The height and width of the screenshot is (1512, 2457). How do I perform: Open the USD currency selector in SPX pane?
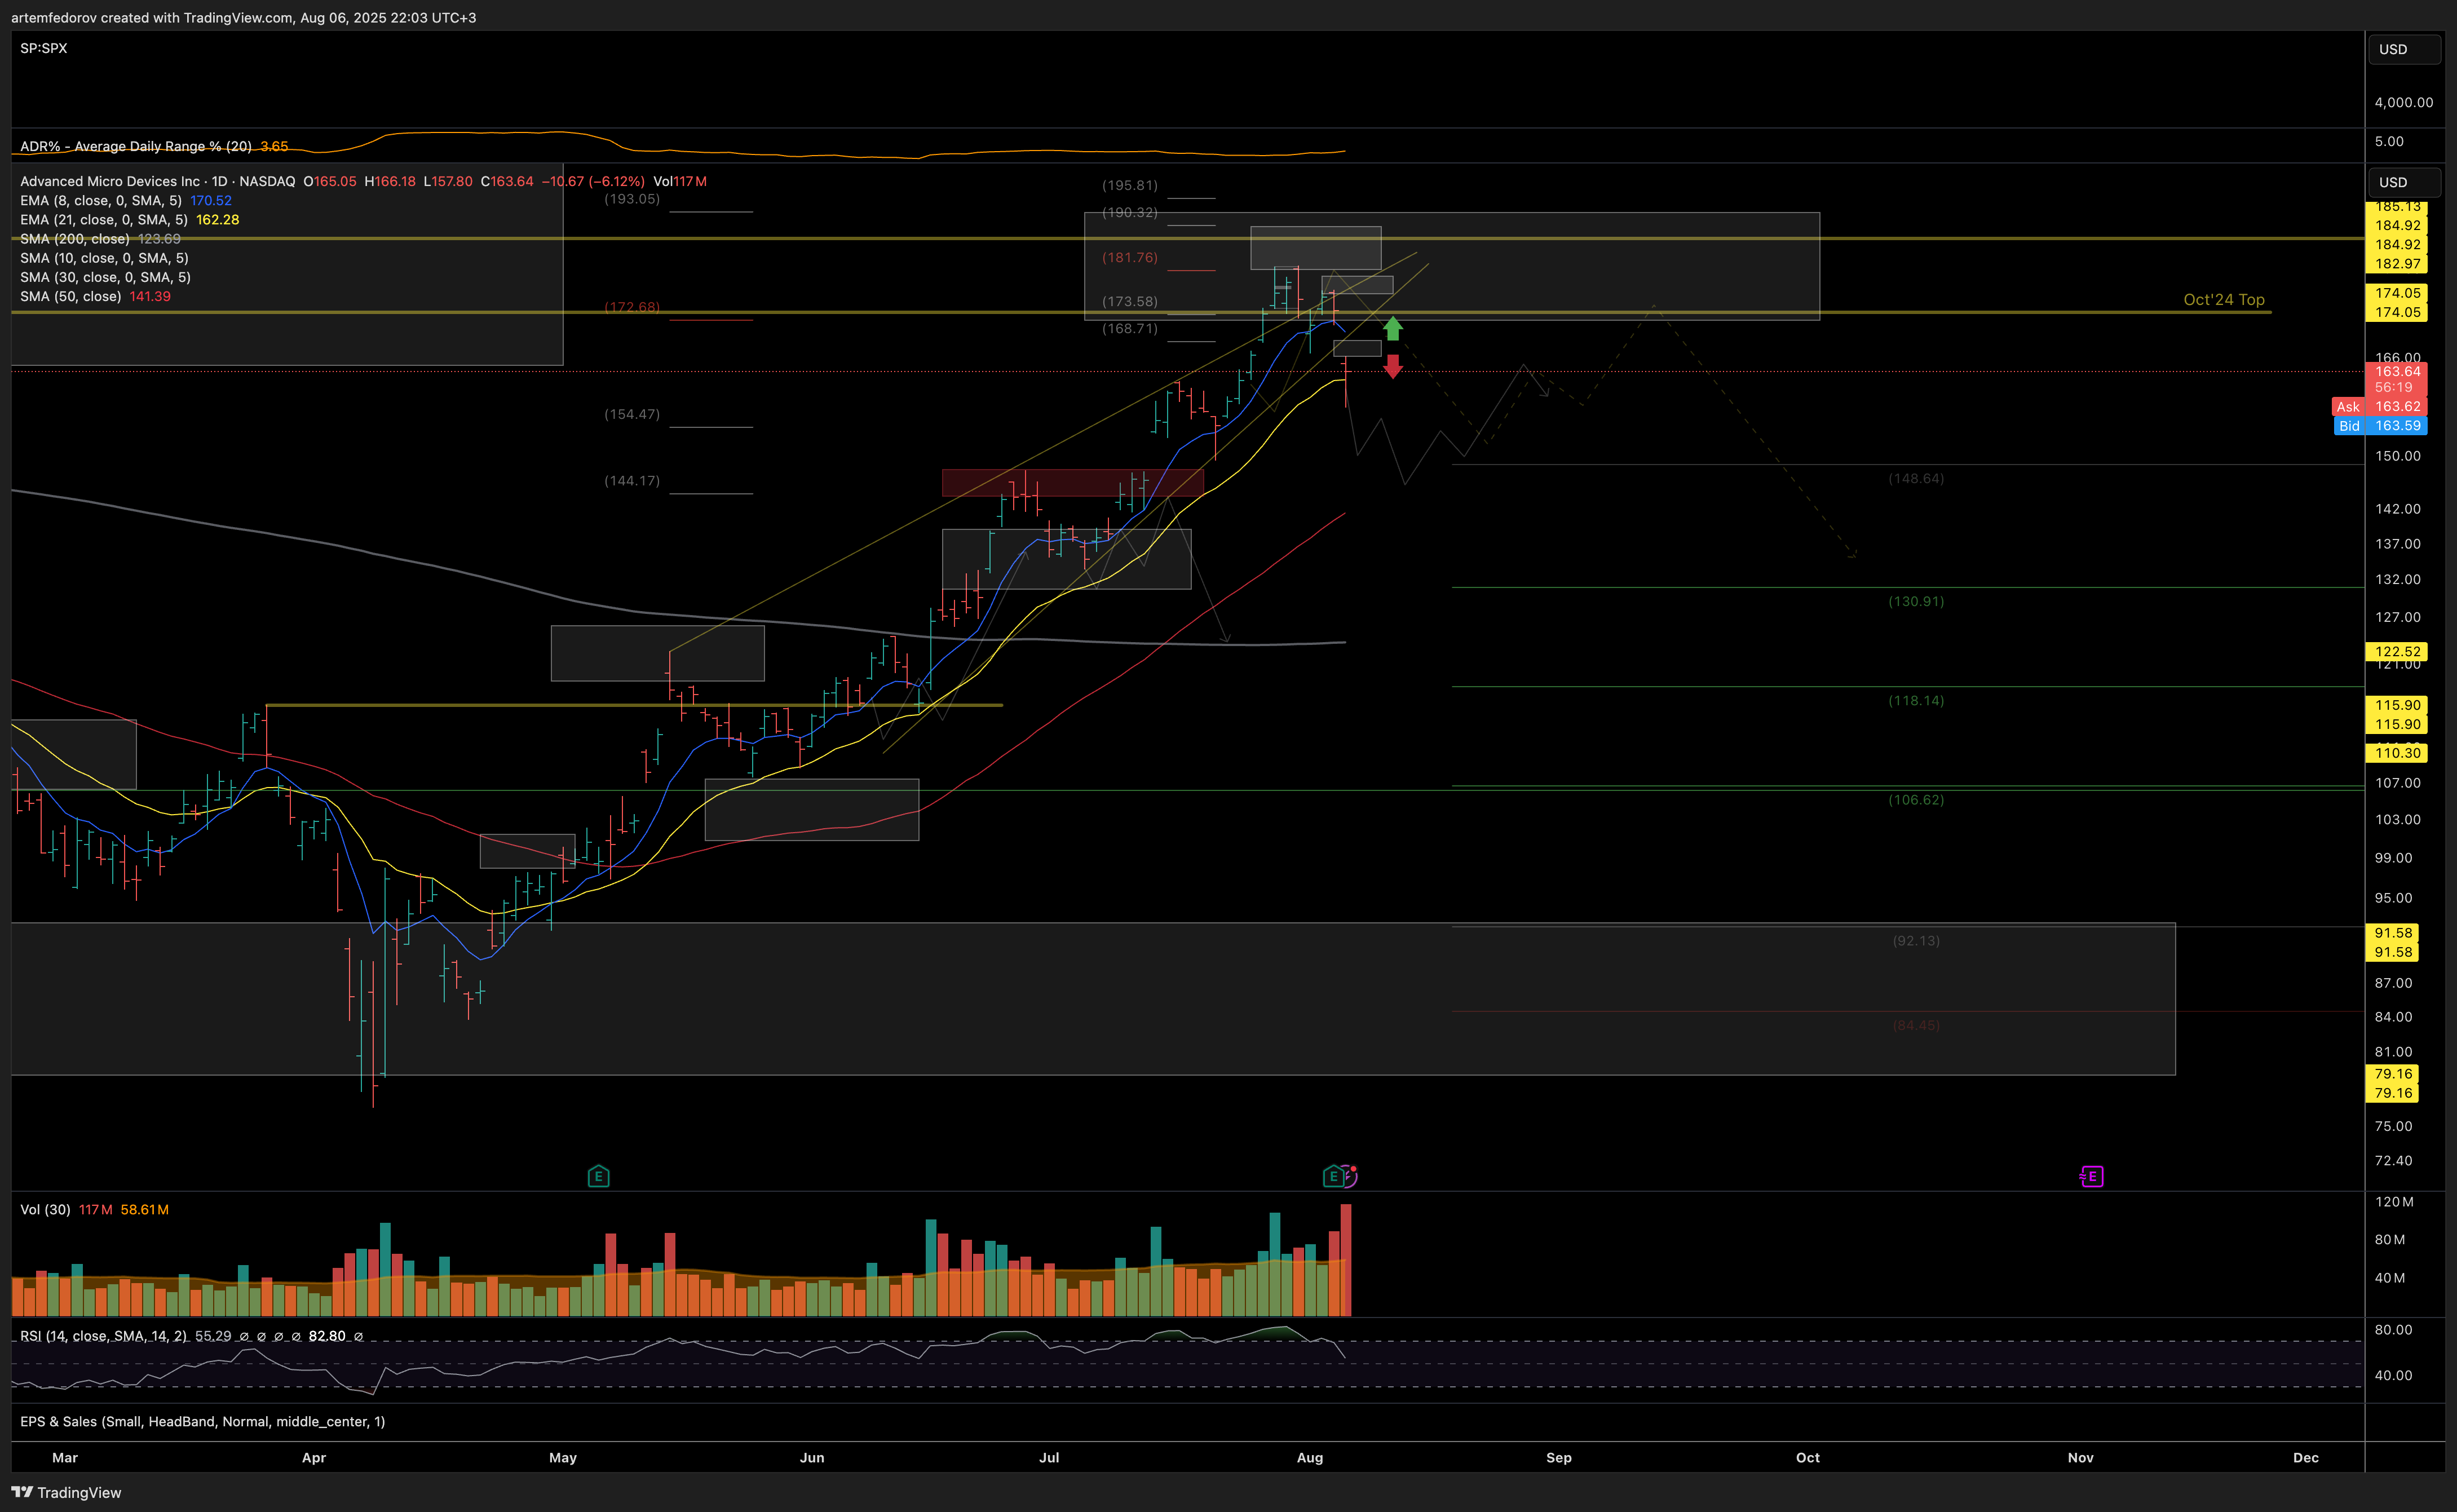(x=2403, y=49)
